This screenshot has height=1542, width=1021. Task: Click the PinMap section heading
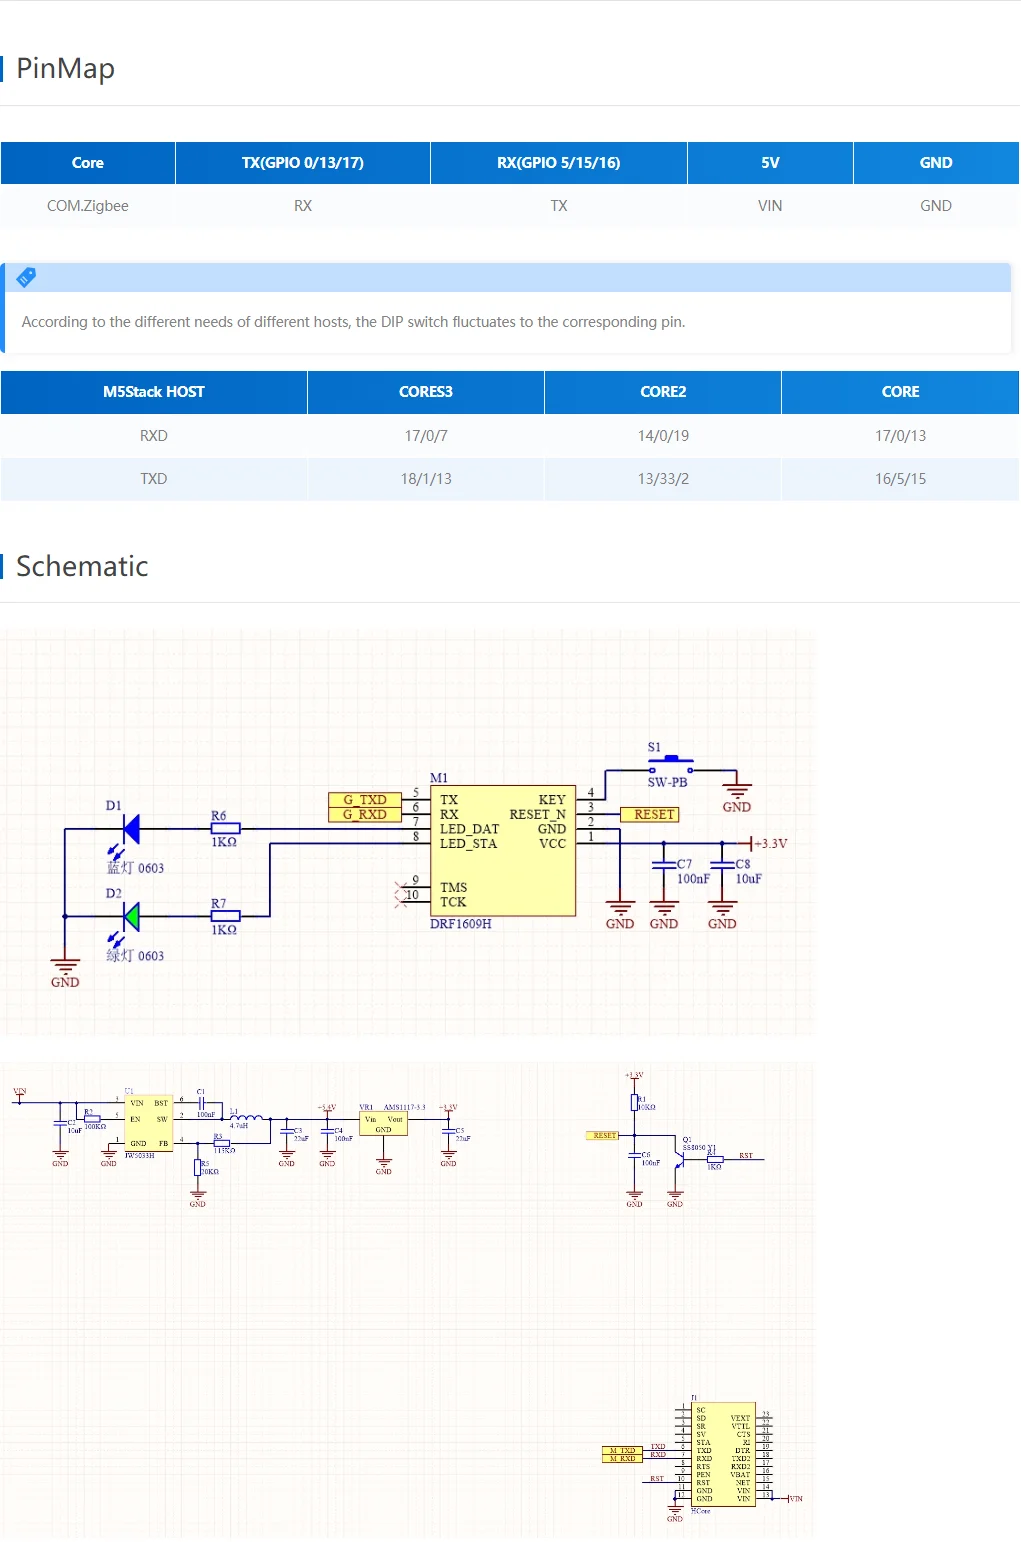point(66,68)
